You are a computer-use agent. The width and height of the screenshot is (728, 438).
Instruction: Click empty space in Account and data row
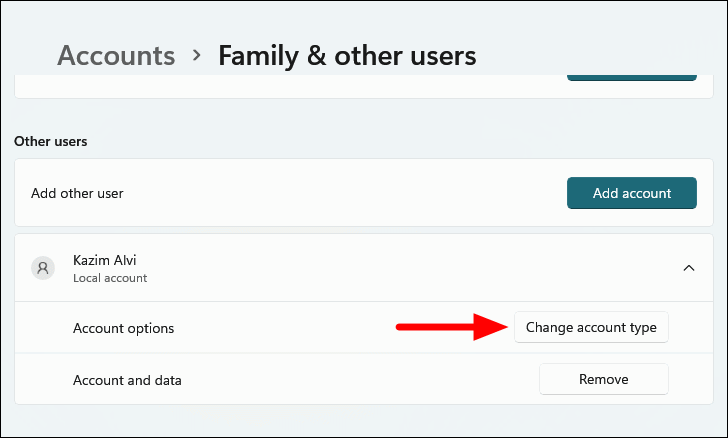(x=350, y=380)
